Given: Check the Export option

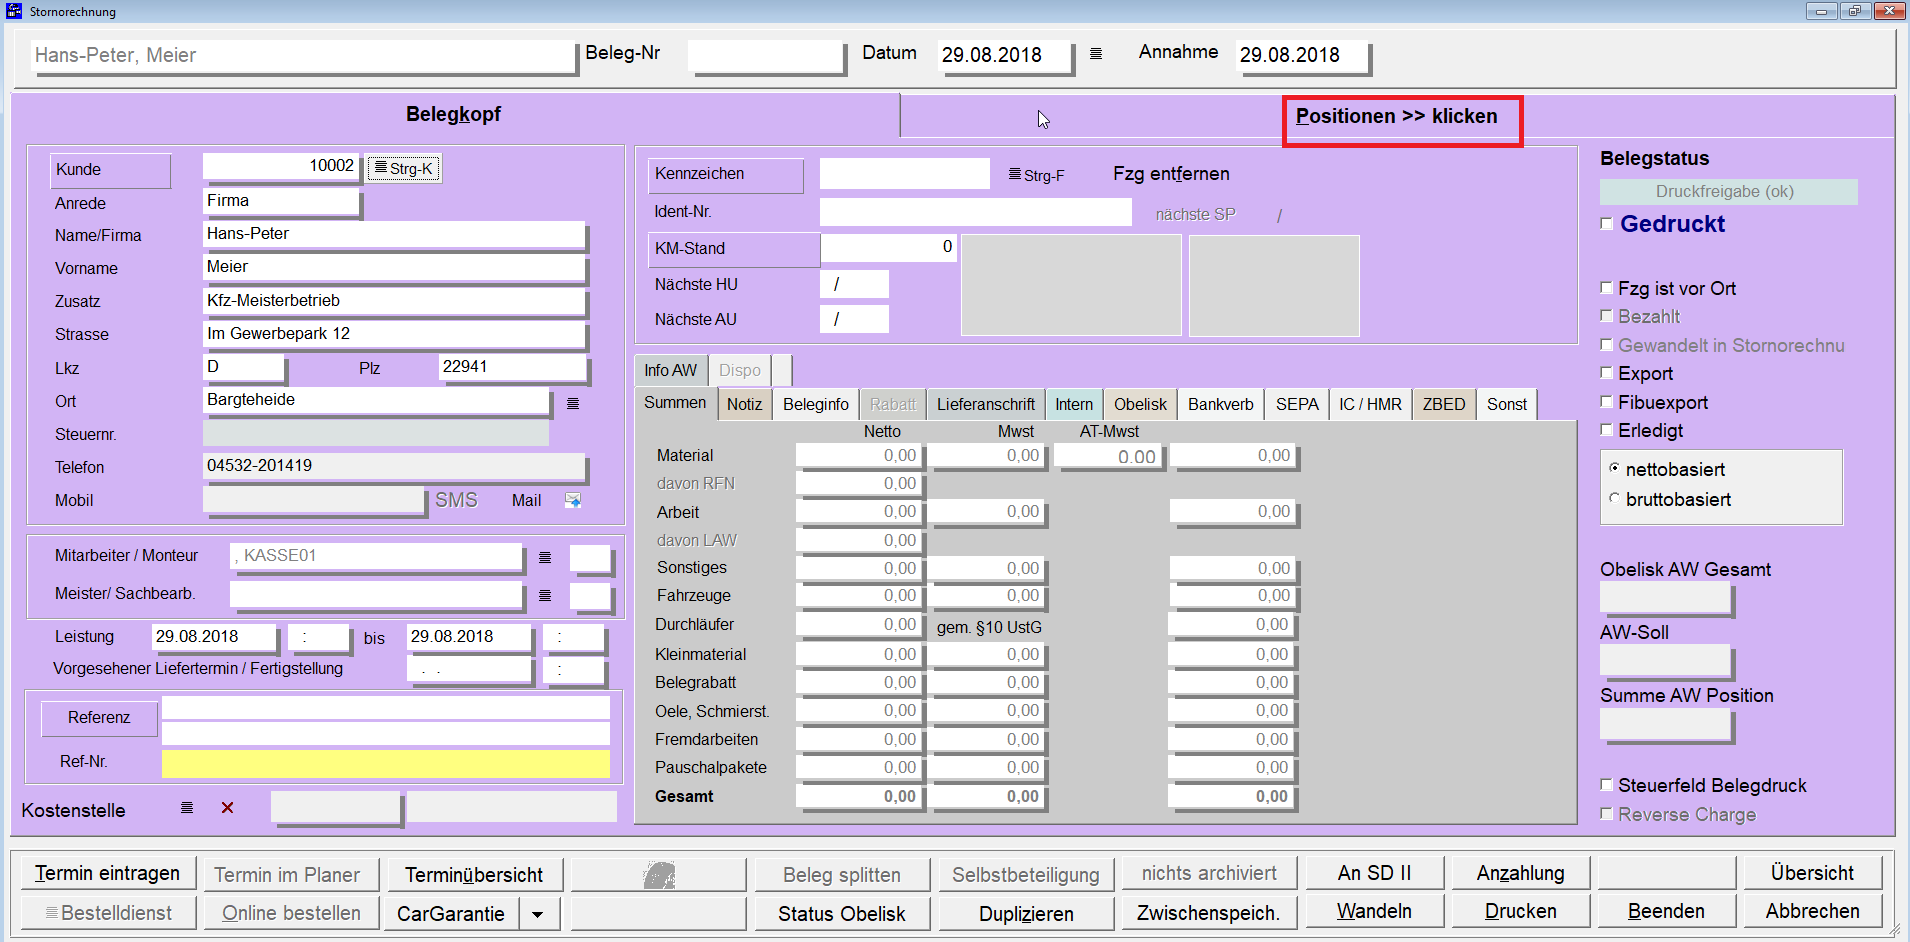Looking at the screenshot, I should click(x=1606, y=373).
